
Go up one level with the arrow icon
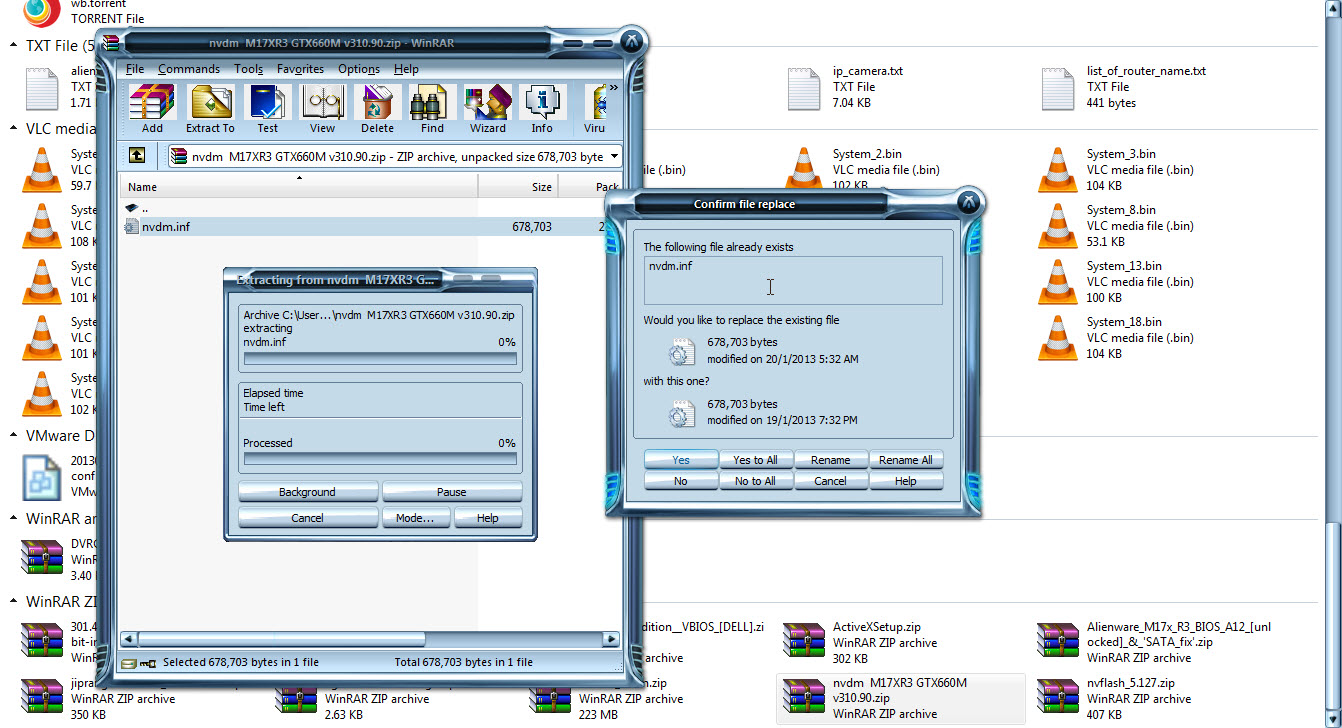click(138, 156)
